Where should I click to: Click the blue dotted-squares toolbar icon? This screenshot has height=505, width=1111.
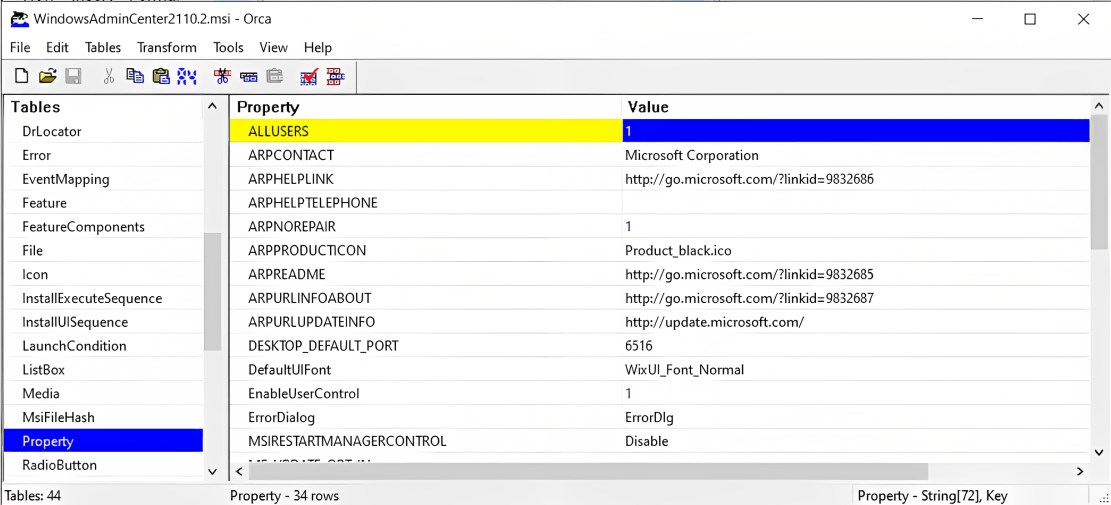click(x=187, y=76)
